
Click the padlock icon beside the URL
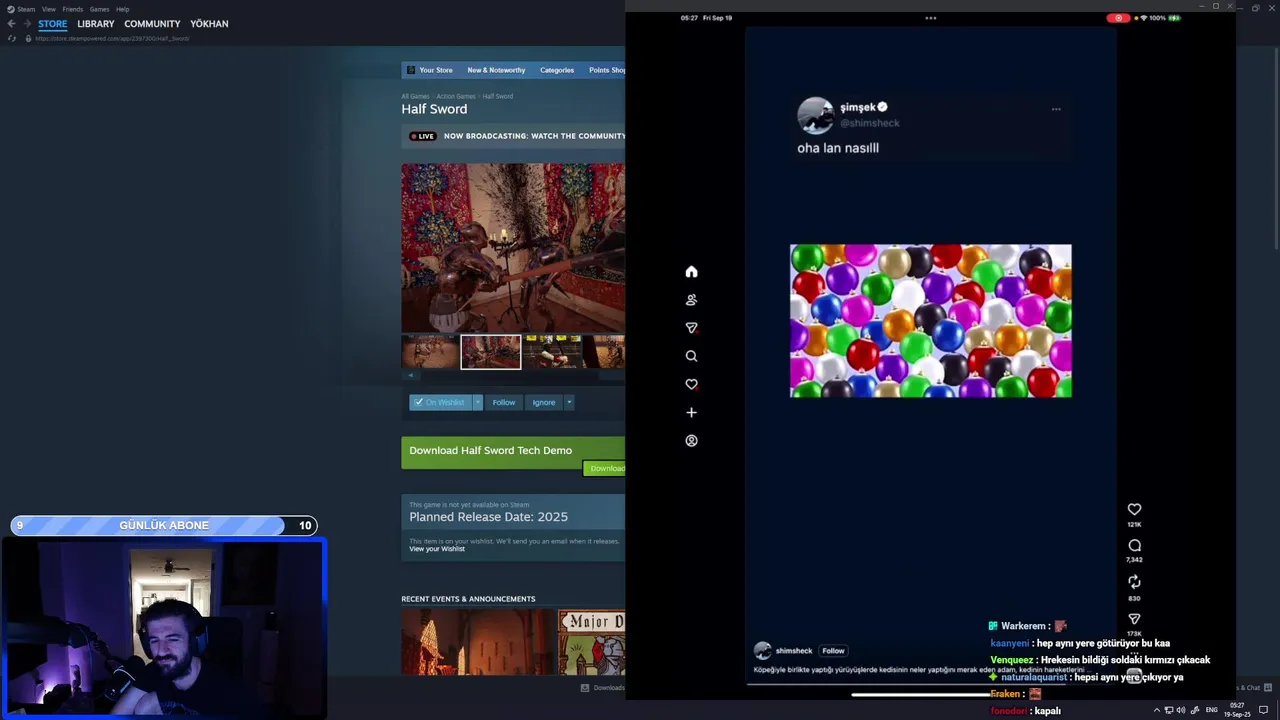[x=28, y=38]
